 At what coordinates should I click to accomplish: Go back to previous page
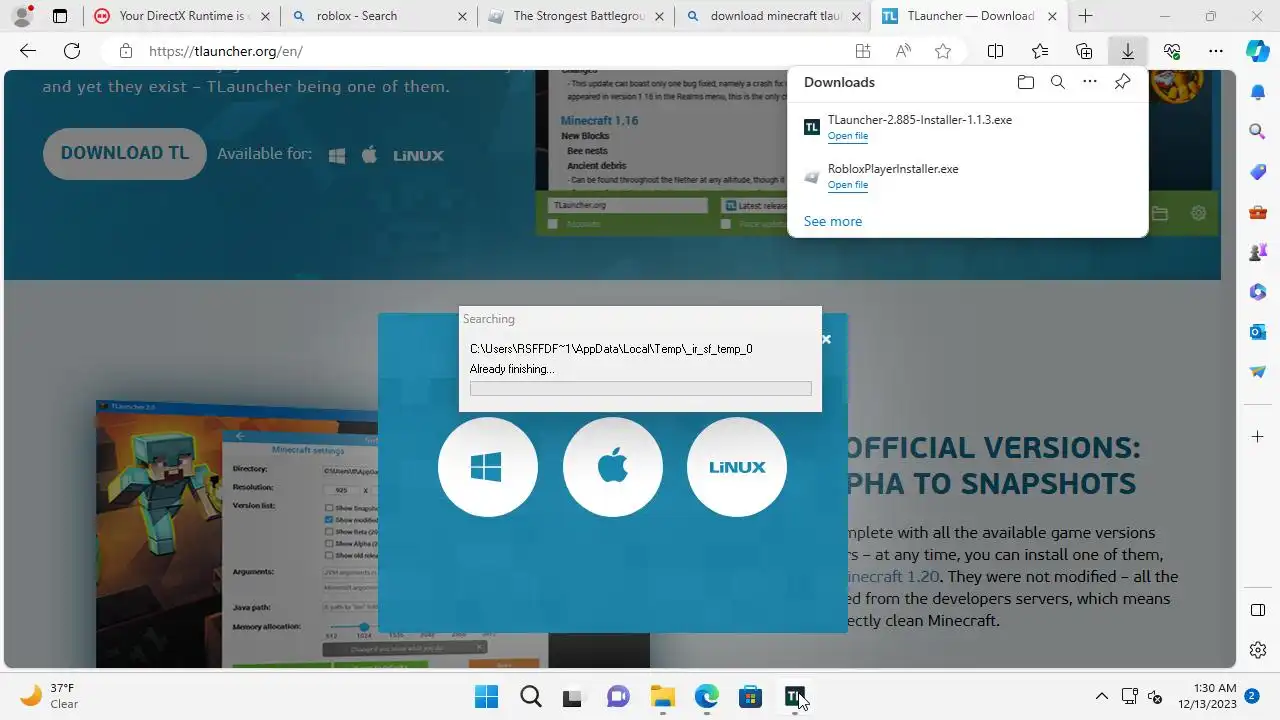(x=28, y=51)
